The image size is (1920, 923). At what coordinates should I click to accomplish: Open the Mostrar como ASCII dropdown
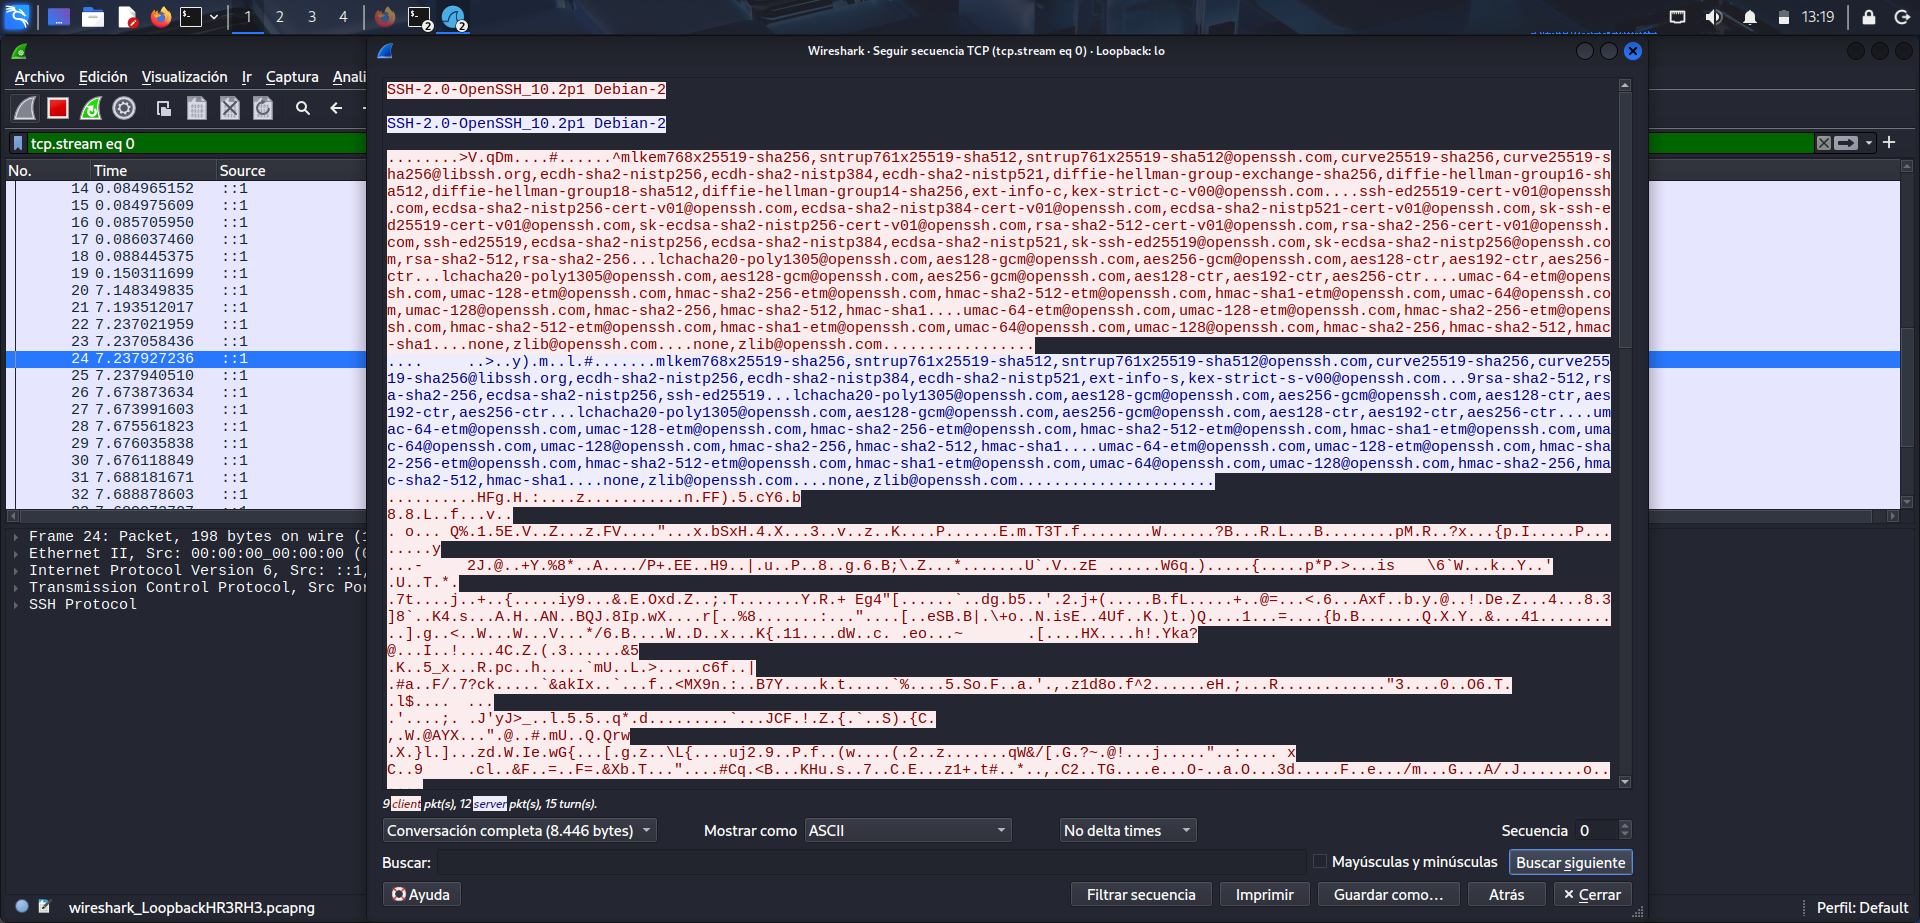coord(905,830)
